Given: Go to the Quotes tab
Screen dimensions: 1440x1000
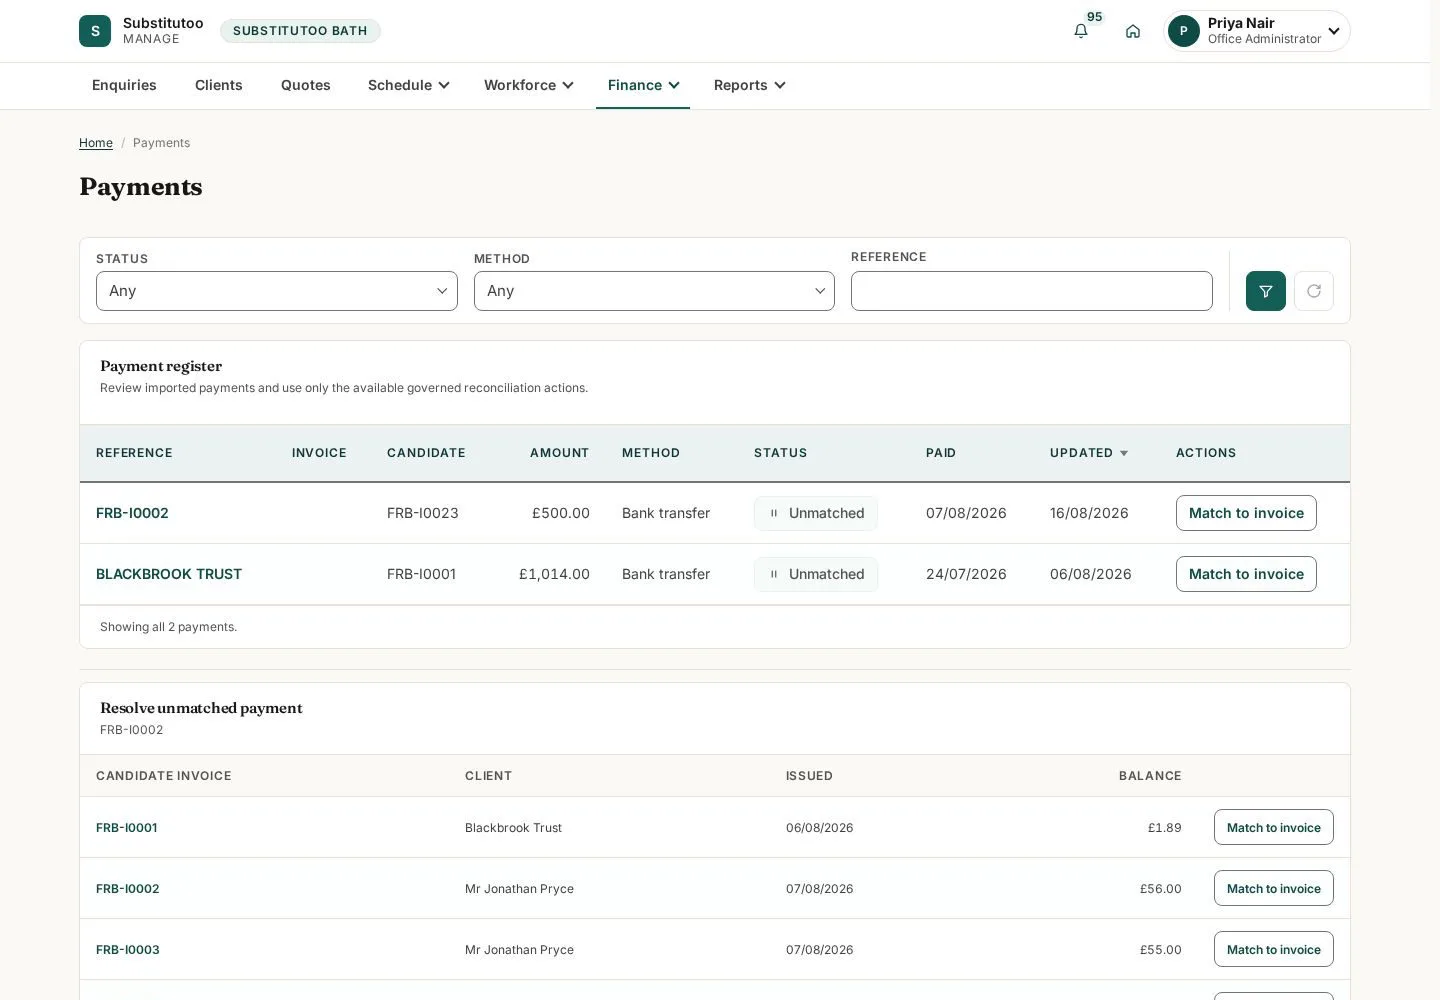Looking at the screenshot, I should (x=306, y=85).
